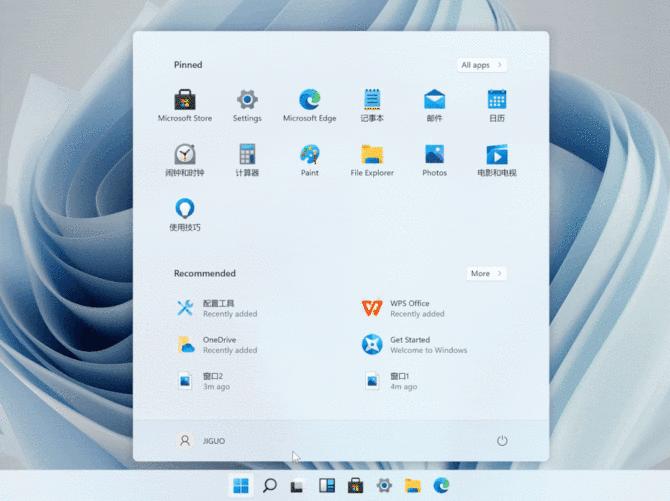Viewport: 670px width, 501px height.
Task: Open recommended WPS Office app
Action: tap(403, 308)
